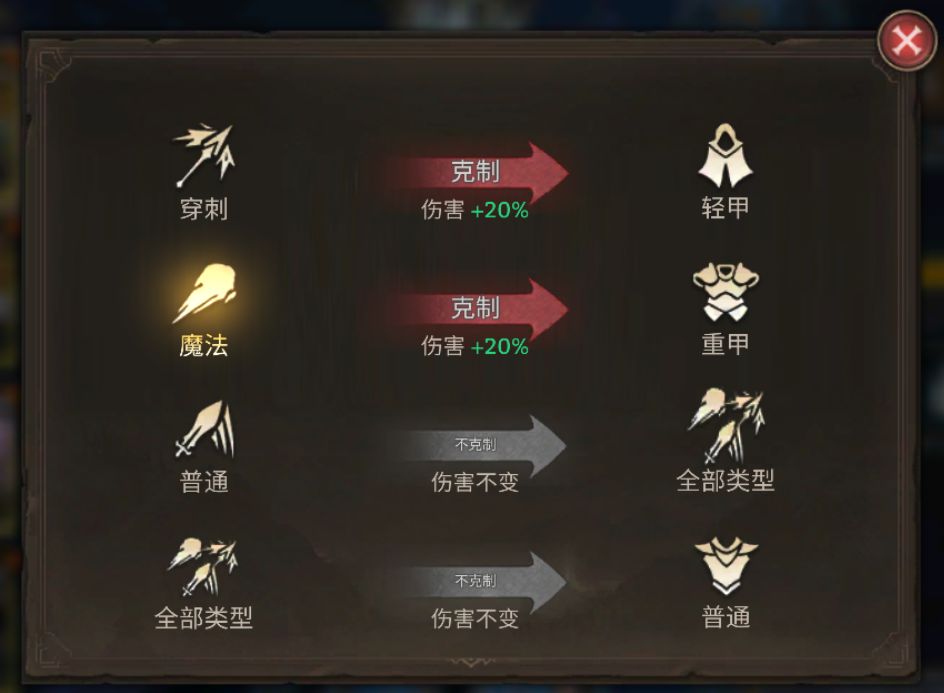Click 伤害不变 text in the 普通 attack row
The width and height of the screenshot is (944, 693).
pos(475,482)
